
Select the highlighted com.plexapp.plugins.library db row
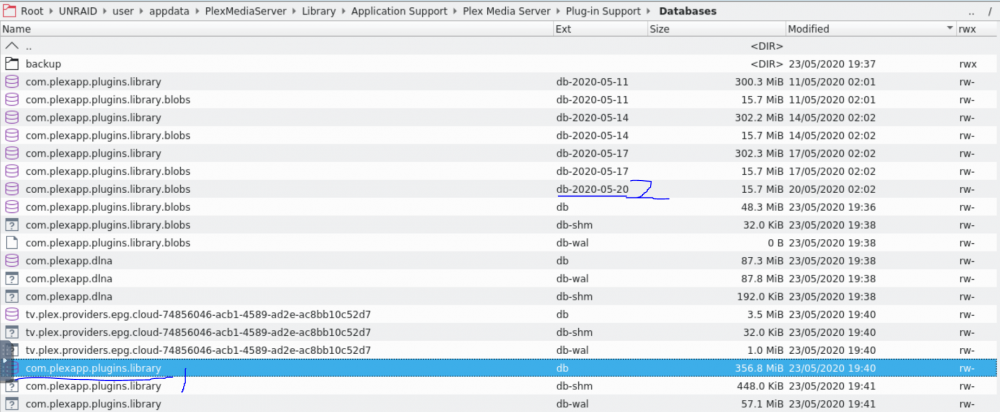point(500,368)
